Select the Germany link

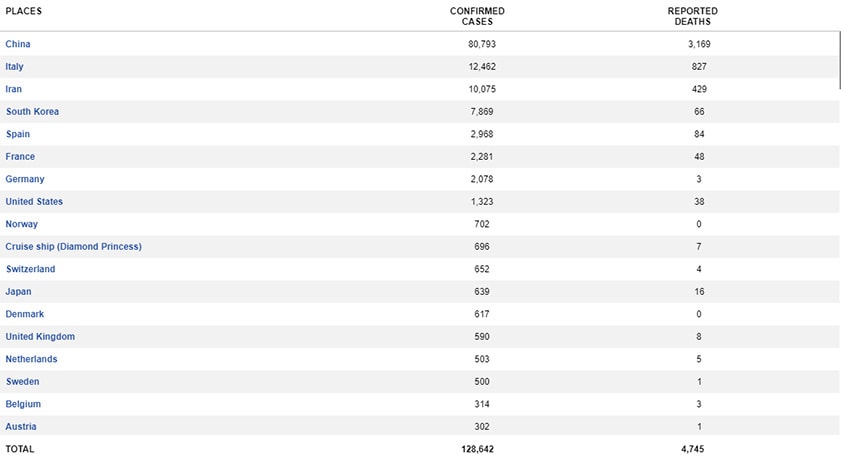point(25,179)
